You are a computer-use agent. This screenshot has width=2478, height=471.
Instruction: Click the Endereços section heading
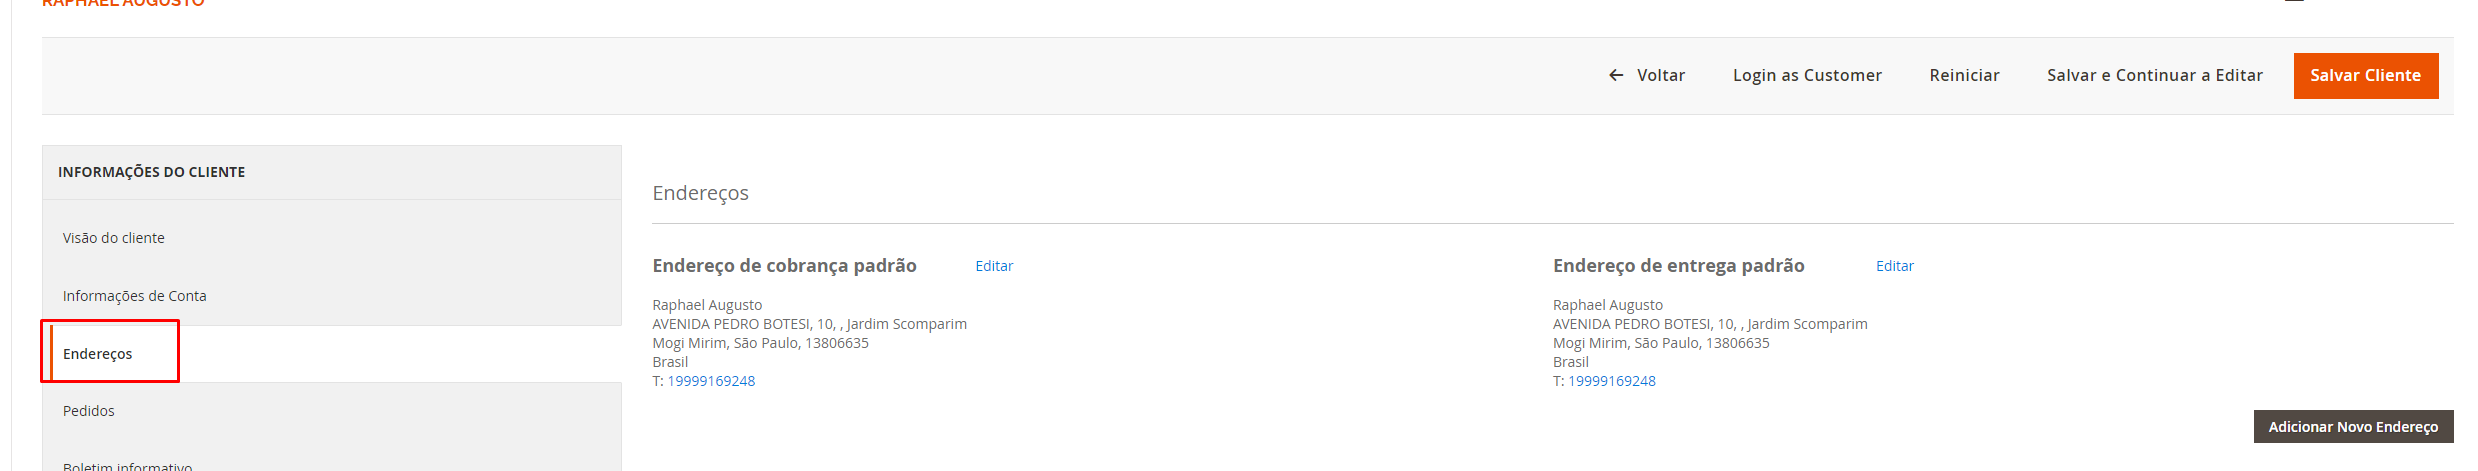pos(700,193)
